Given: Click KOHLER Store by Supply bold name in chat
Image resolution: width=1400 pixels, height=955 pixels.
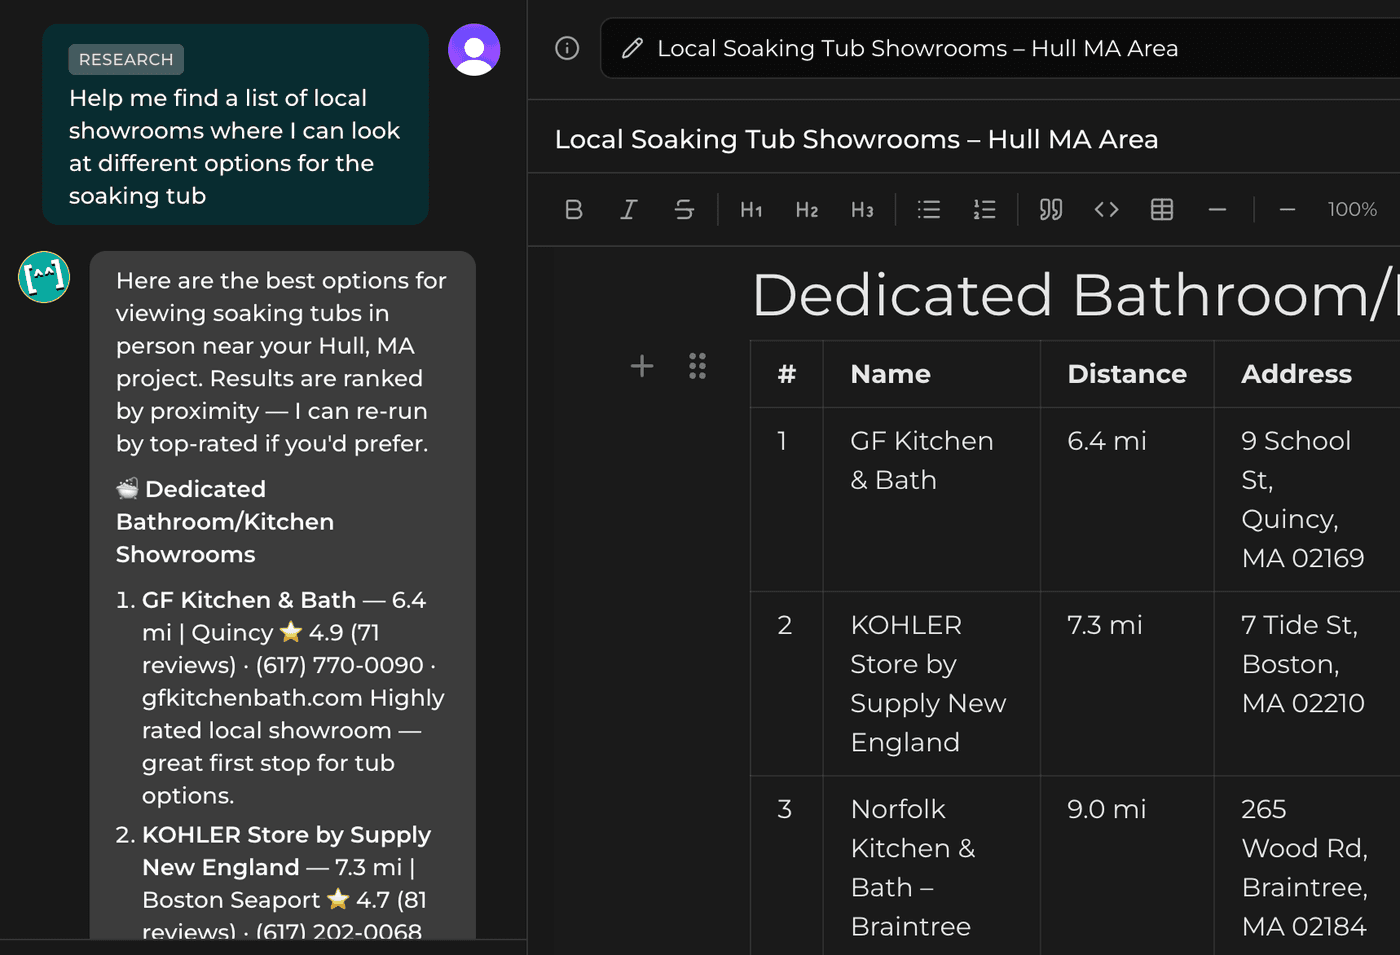Looking at the screenshot, I should pyautogui.click(x=286, y=851).
